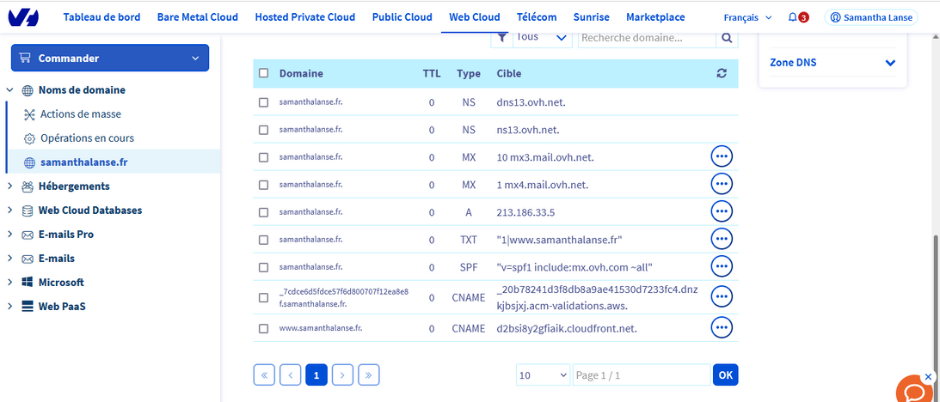Screen dimensions: 940x402
Task: Click the E-mails Pro envelope icon
Action: coord(27,235)
